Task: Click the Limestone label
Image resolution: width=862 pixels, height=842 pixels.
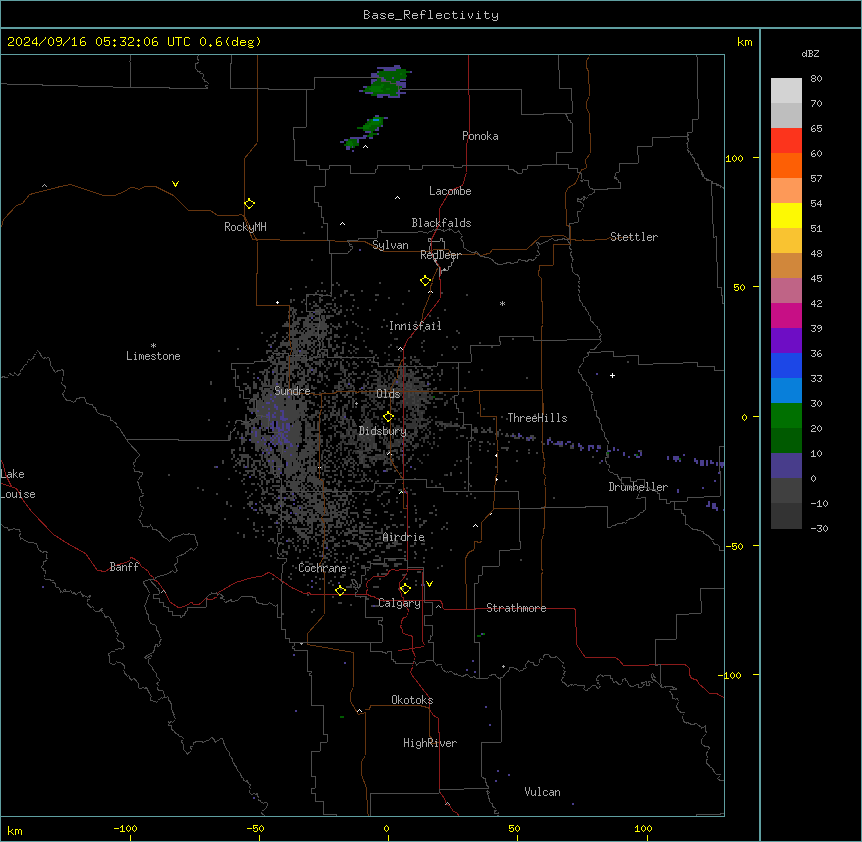Action: point(153,356)
